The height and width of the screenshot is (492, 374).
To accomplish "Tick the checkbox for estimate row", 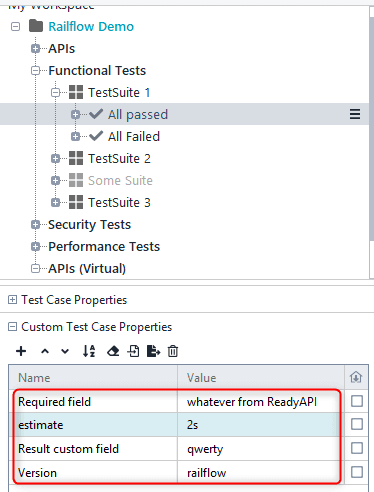I will point(357,424).
